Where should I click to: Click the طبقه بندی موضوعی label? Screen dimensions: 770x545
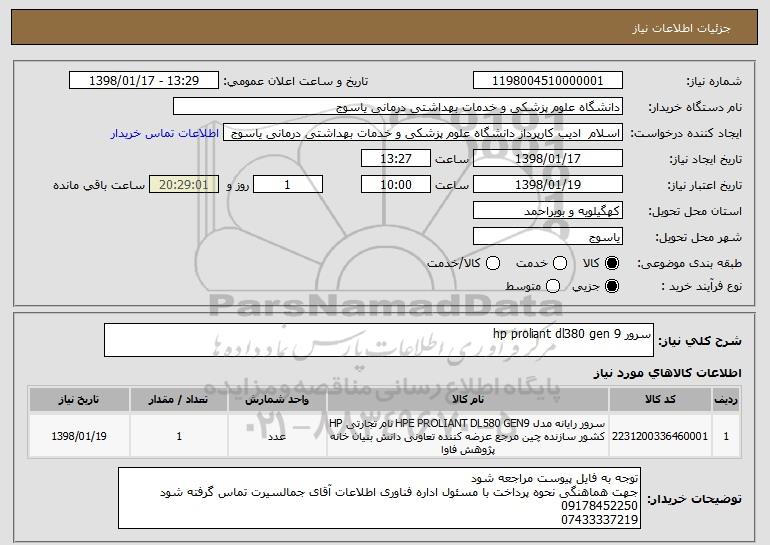coord(689,264)
